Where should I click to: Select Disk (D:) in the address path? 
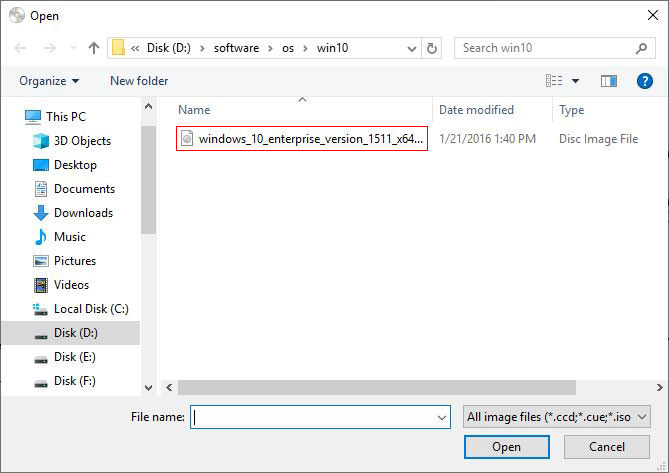(169, 48)
